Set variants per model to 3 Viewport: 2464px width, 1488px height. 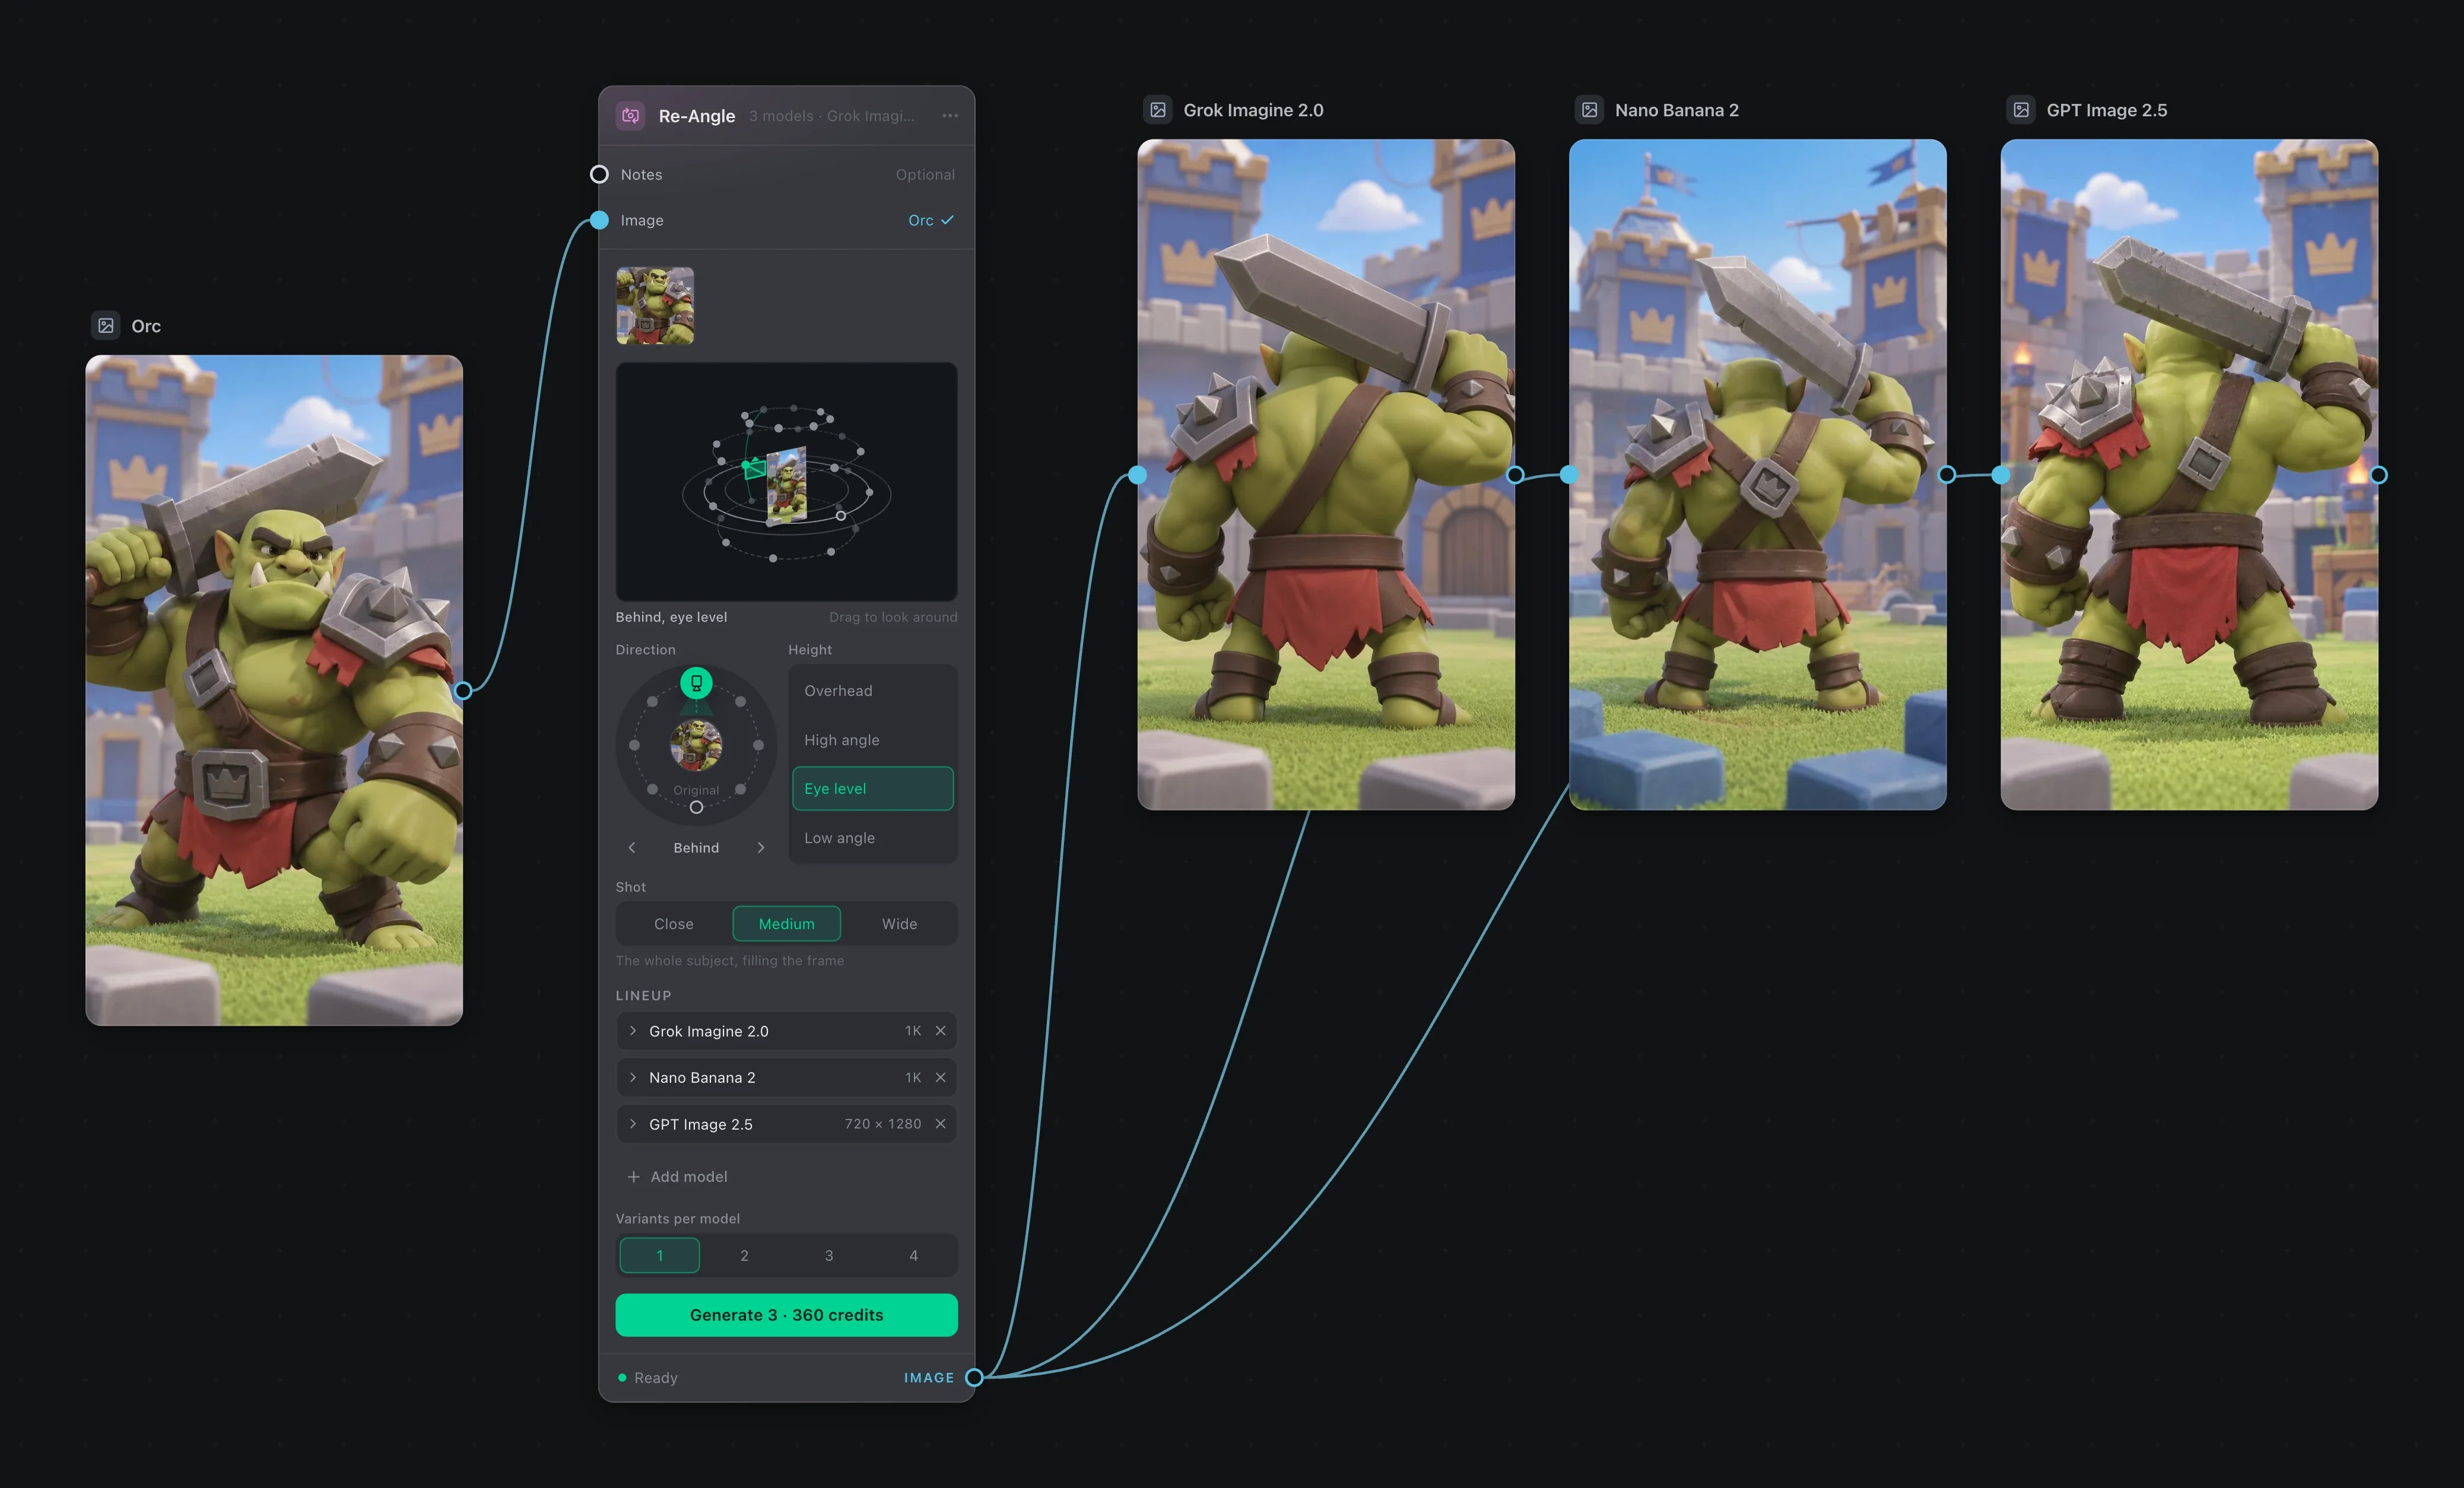click(829, 1255)
